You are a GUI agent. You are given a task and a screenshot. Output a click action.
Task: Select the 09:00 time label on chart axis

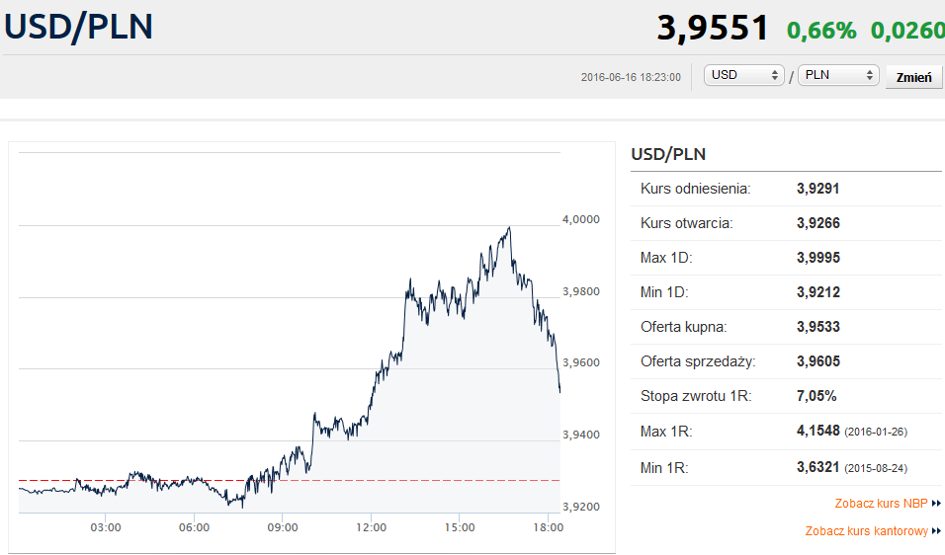(282, 527)
